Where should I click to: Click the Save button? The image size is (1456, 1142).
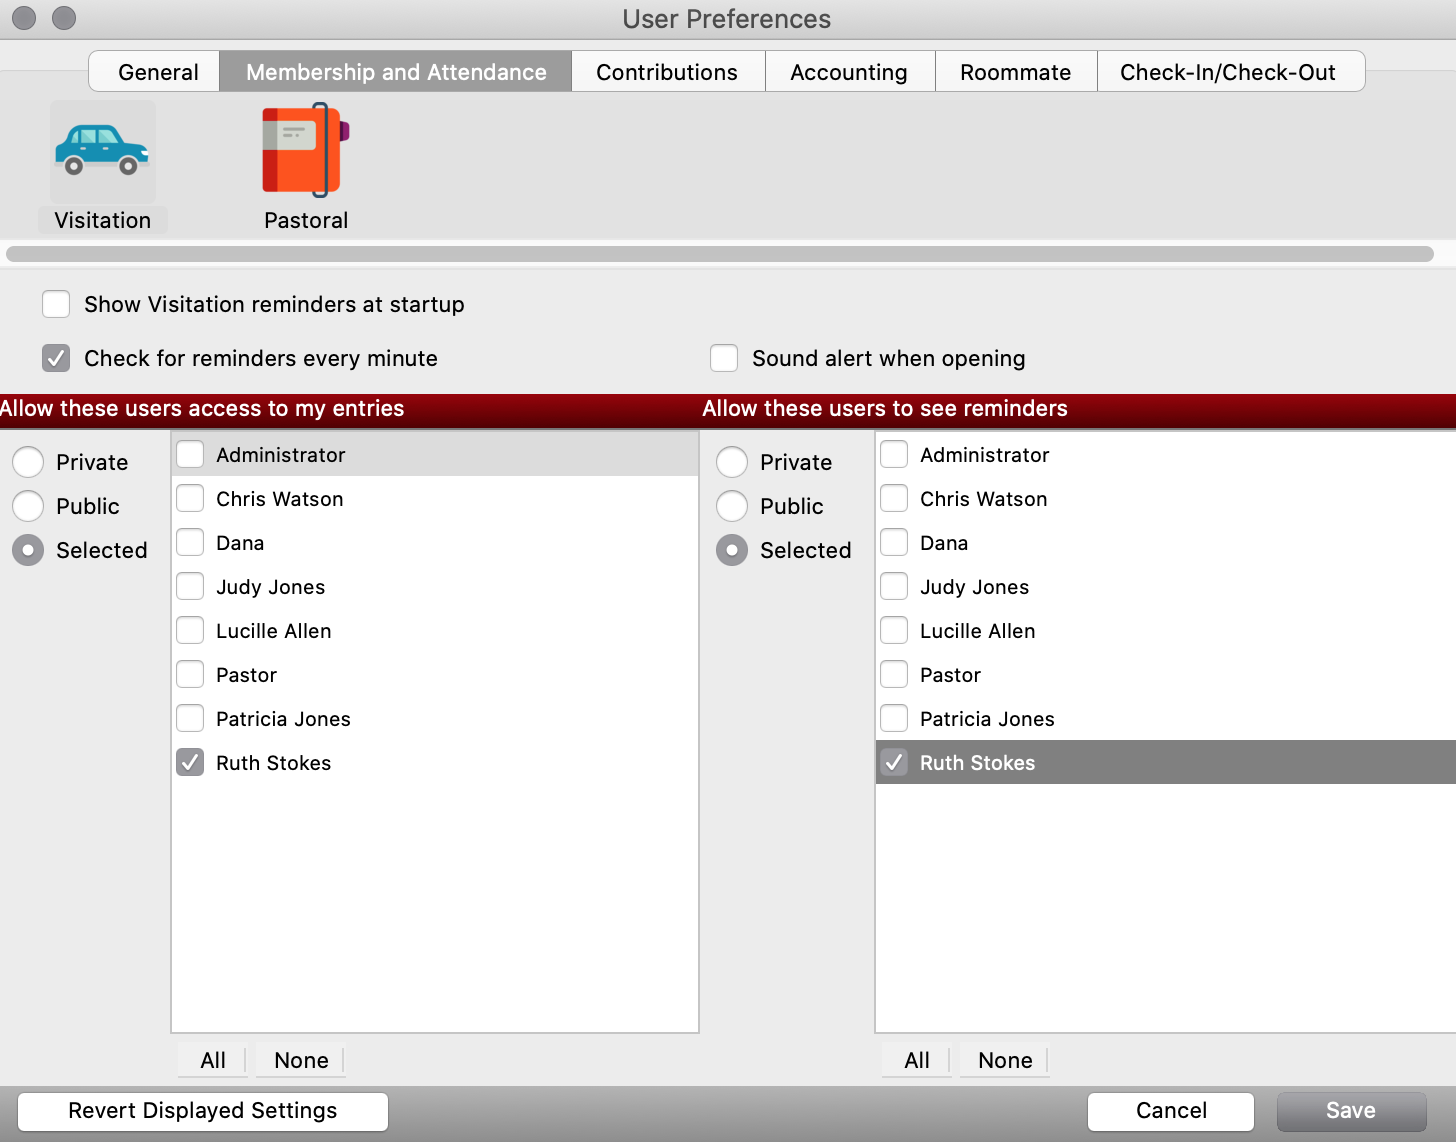[1350, 1111]
